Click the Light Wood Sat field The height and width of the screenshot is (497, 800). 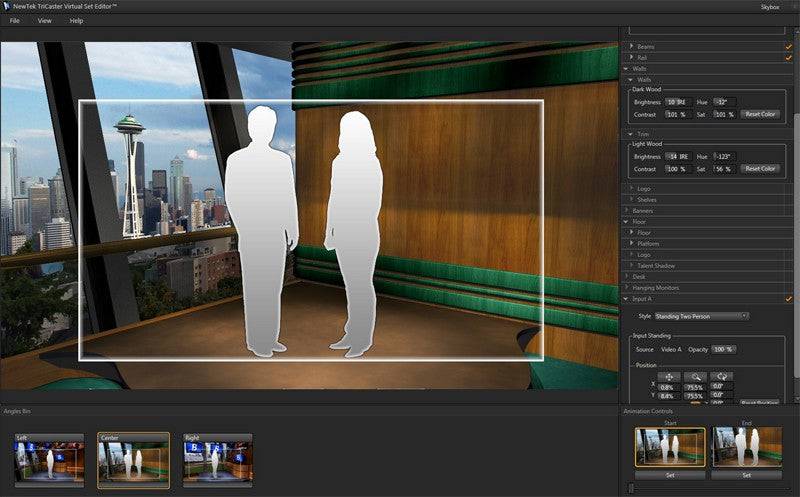point(723,169)
